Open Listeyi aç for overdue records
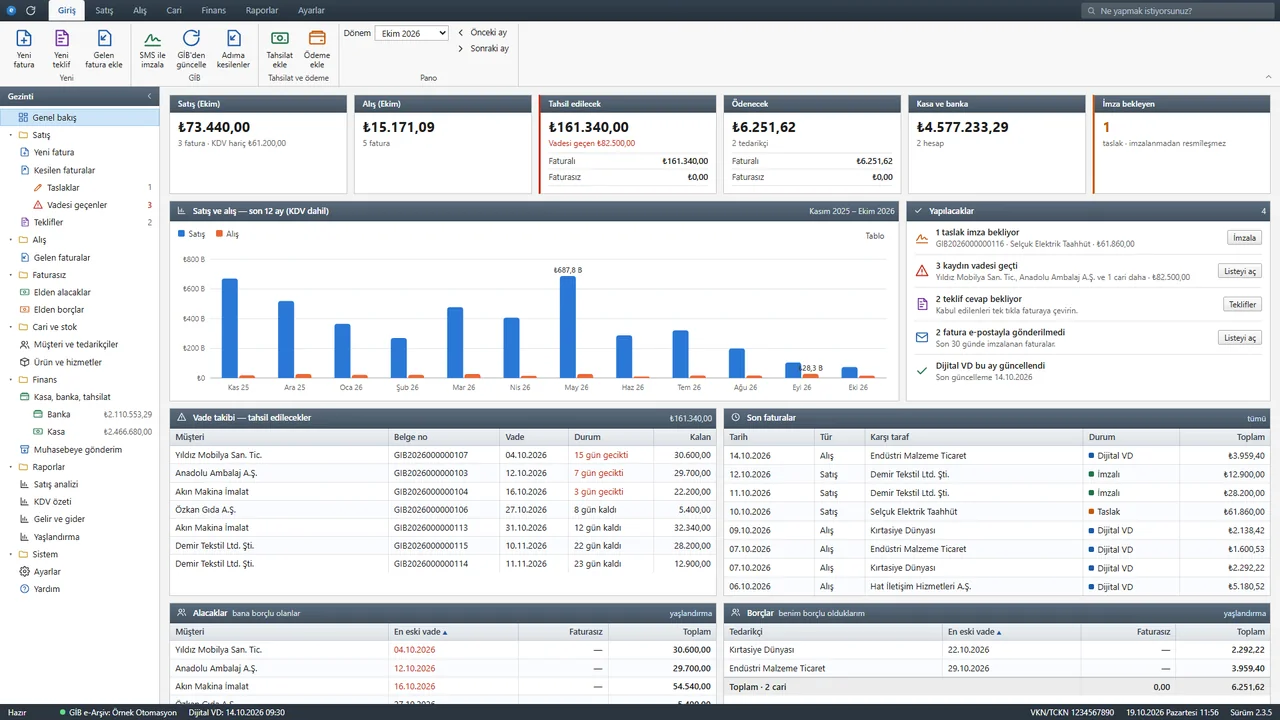1280x720 pixels. (x=1240, y=271)
